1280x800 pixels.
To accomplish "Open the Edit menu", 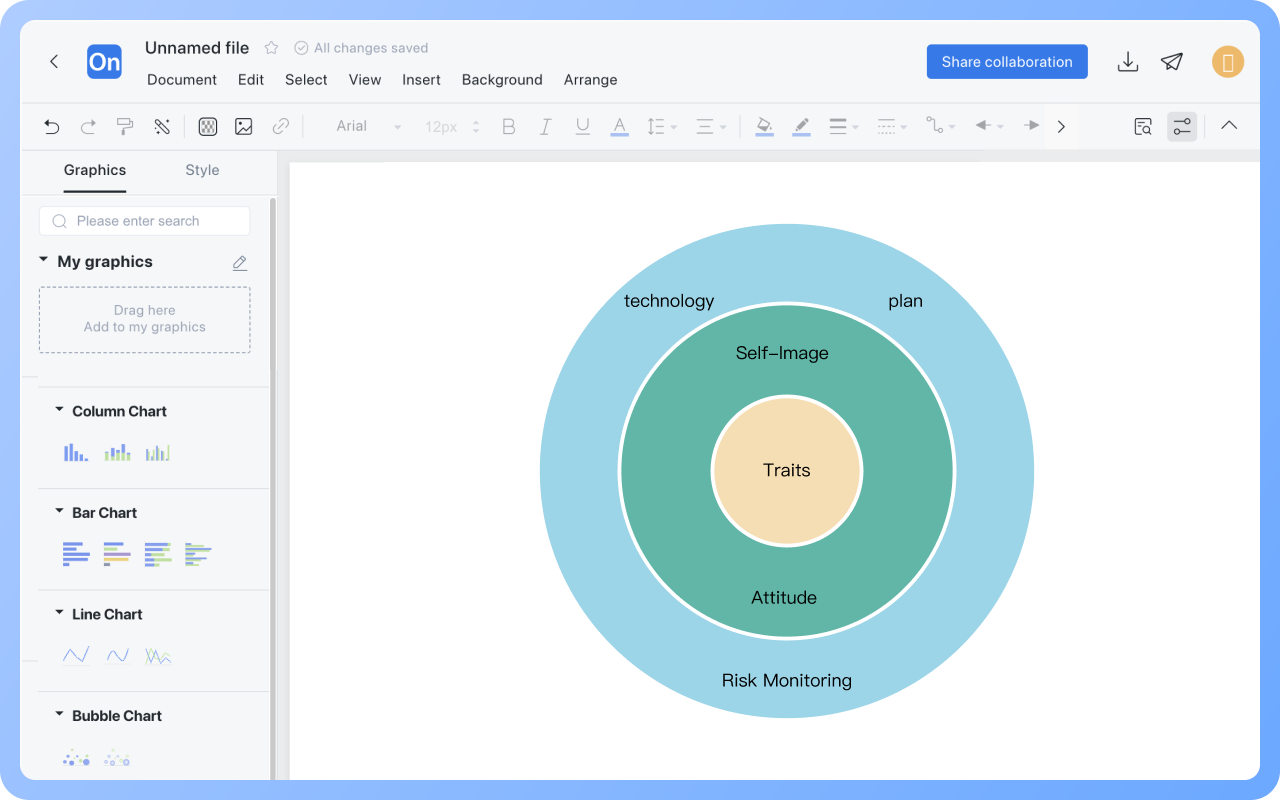I will coord(251,80).
